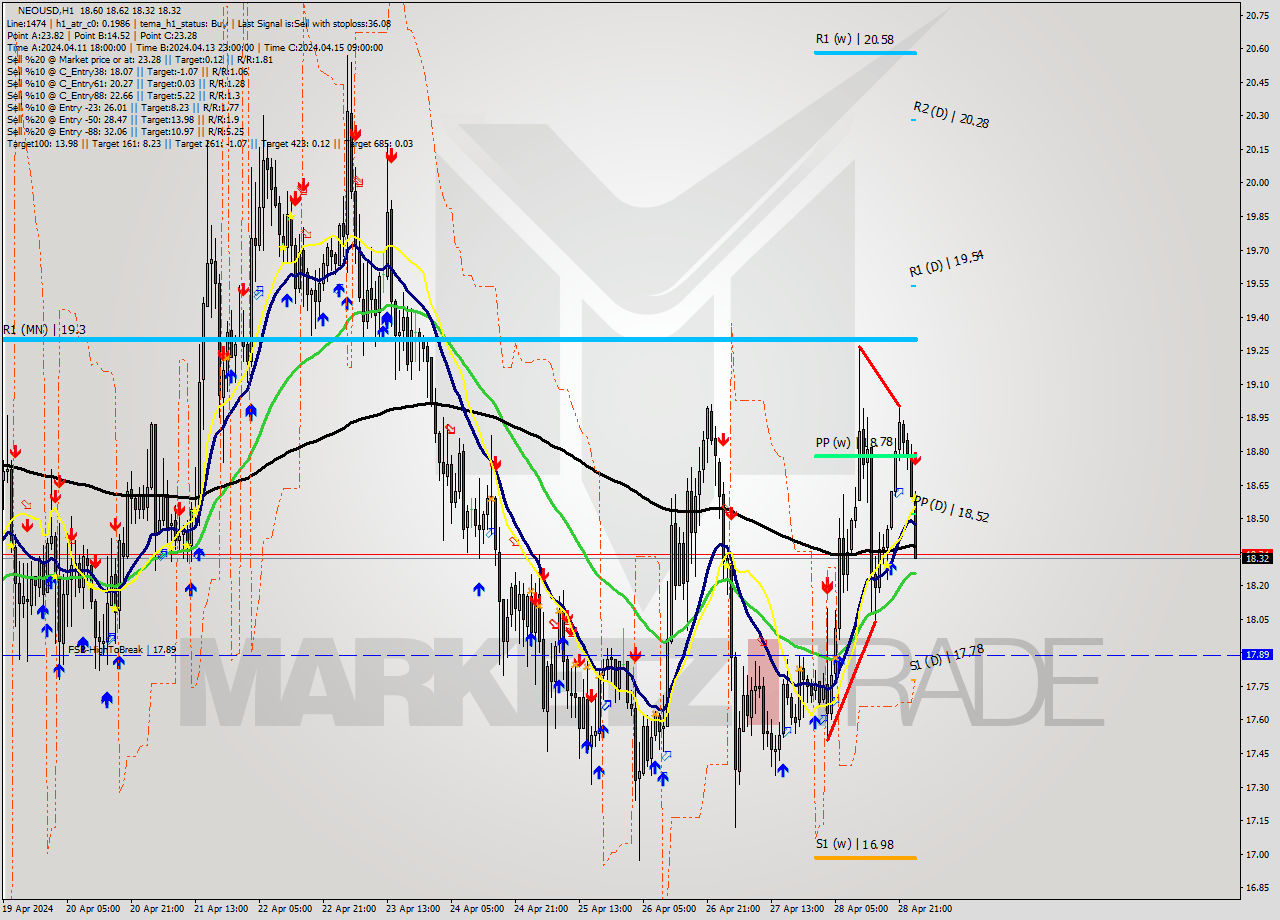
Task: Click the 19 Apr 2024 time axis label
Action: (x=28, y=909)
